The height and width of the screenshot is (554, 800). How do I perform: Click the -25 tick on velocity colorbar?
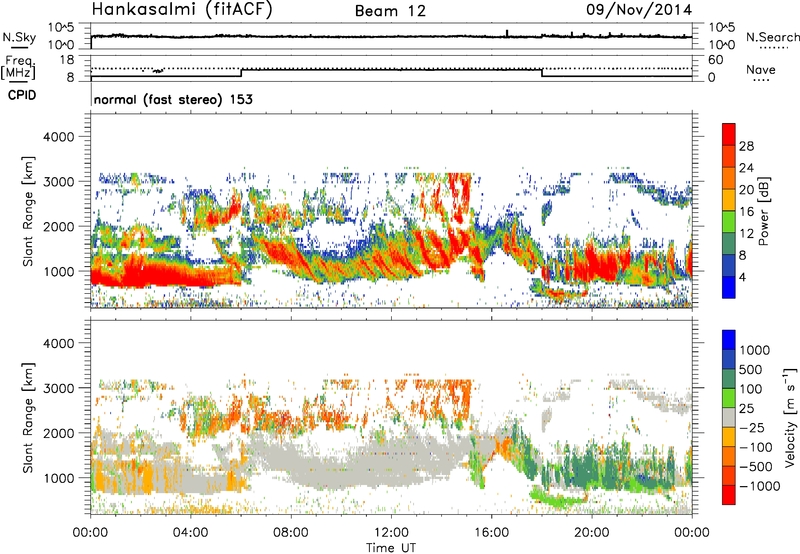(x=754, y=427)
